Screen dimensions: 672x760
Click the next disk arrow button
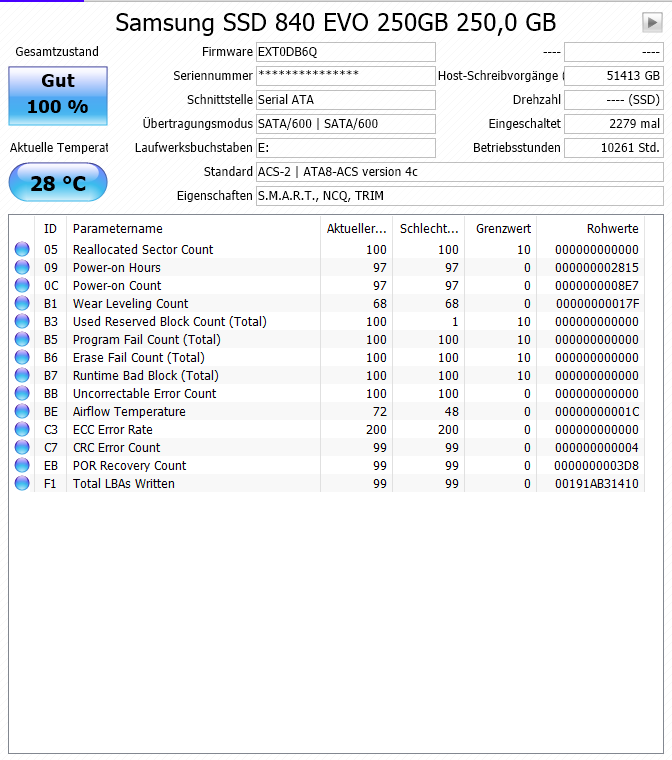[652, 22]
